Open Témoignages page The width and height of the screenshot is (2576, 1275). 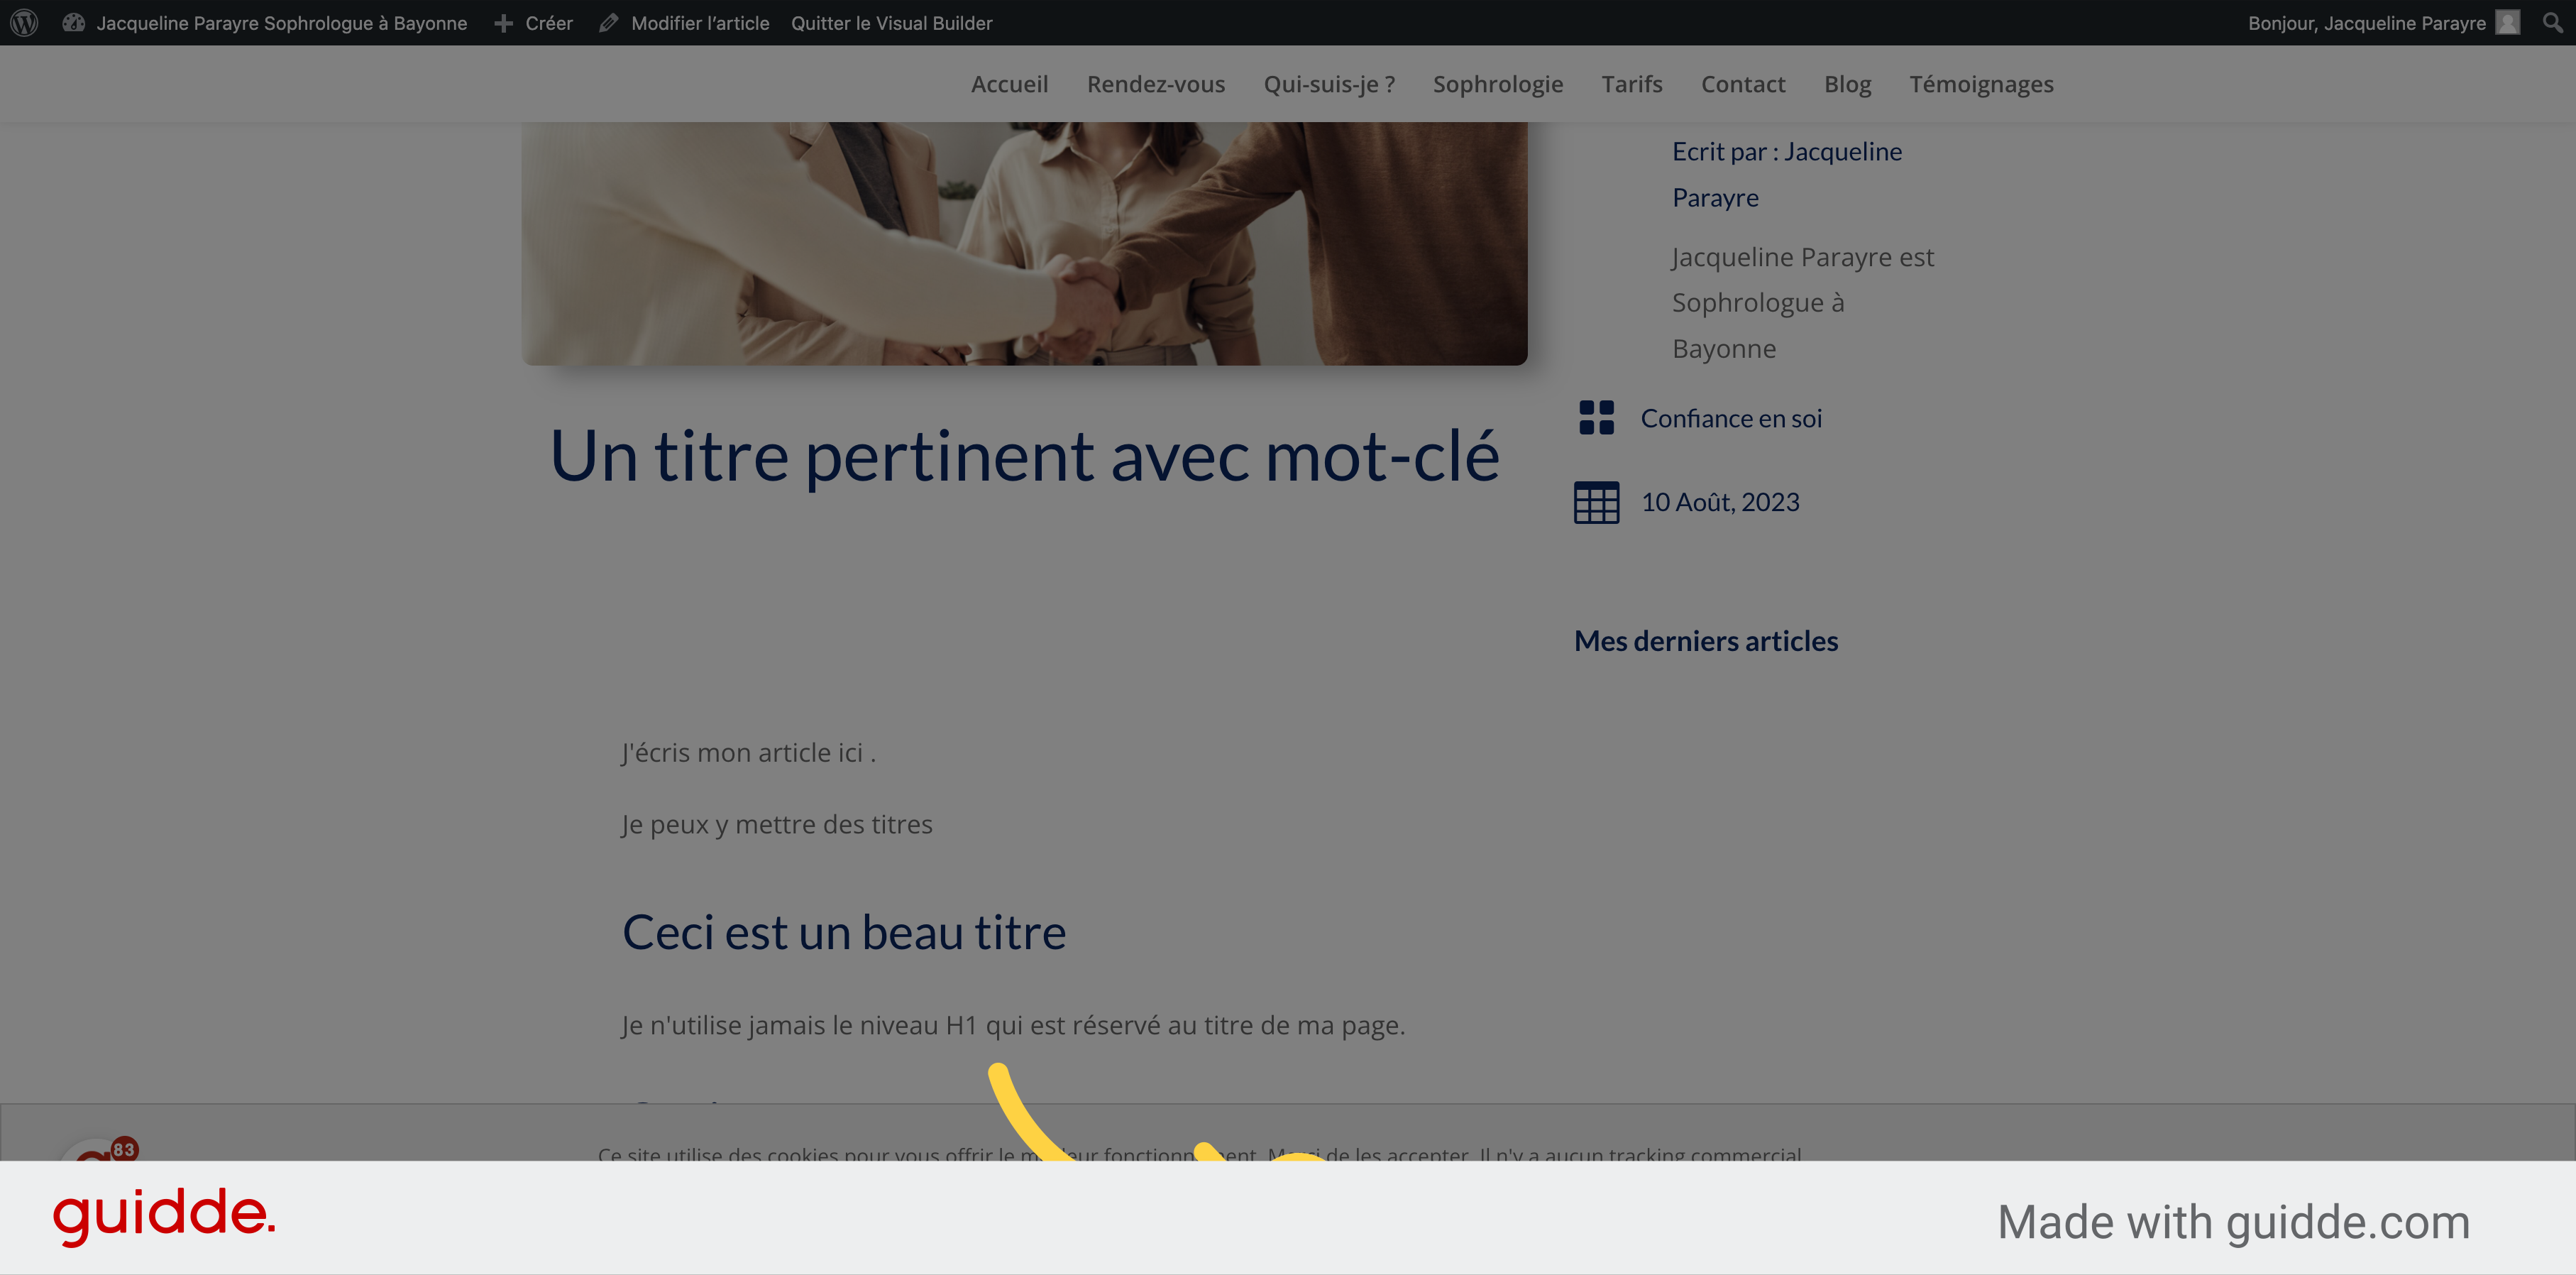(1981, 84)
